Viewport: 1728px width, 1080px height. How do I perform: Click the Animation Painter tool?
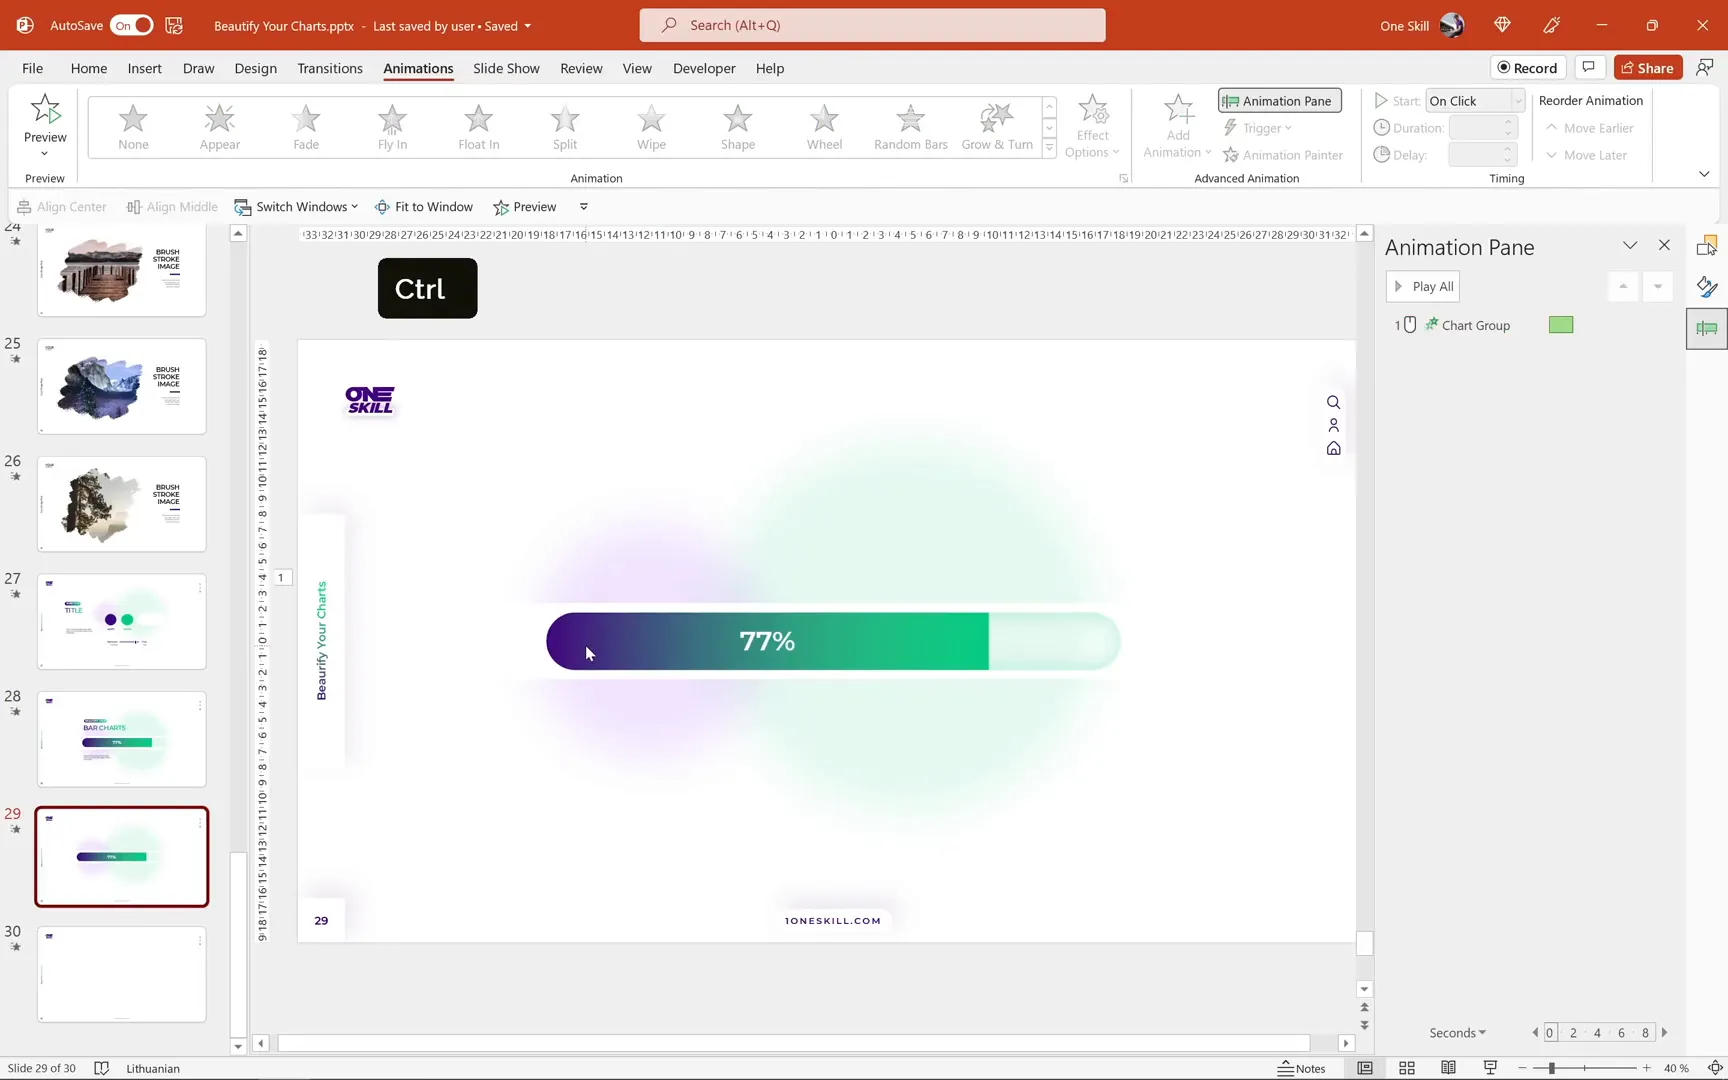point(1283,155)
